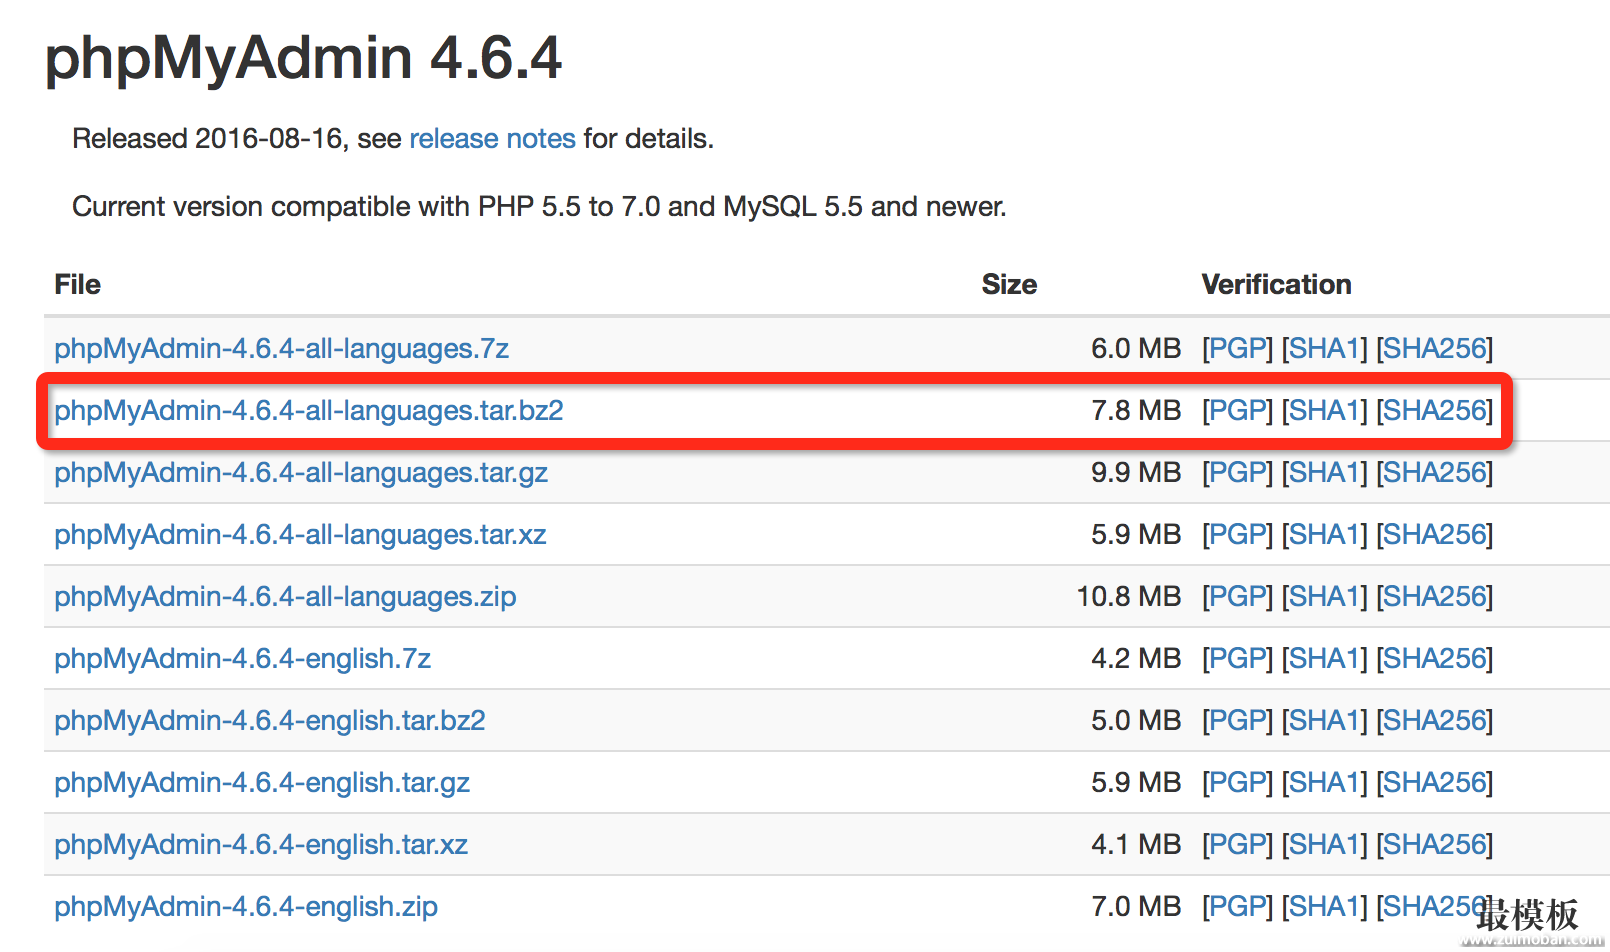Open SHA1 checksum for all-languages.zip

1324,596
